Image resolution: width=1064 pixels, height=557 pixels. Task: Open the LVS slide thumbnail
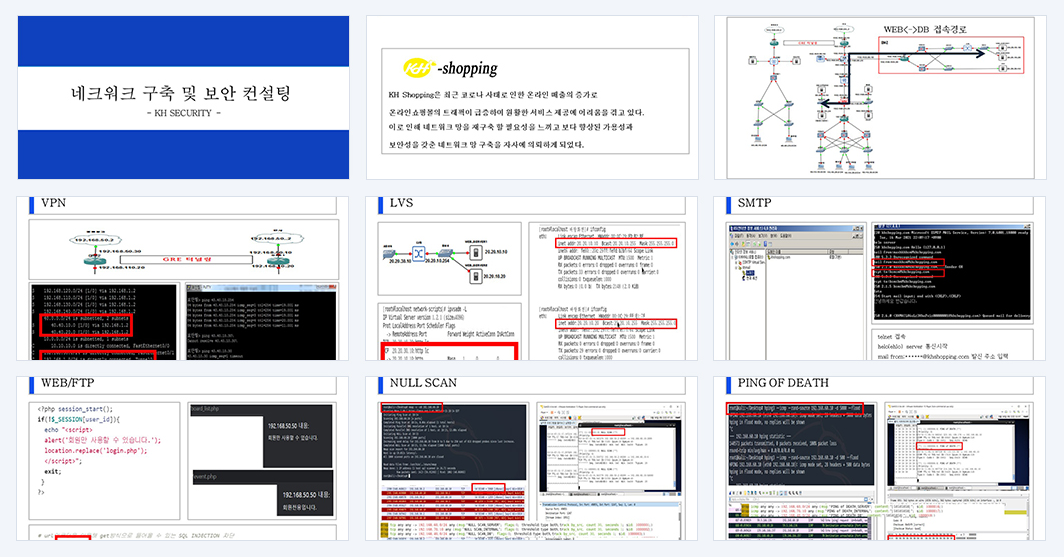(532, 278)
